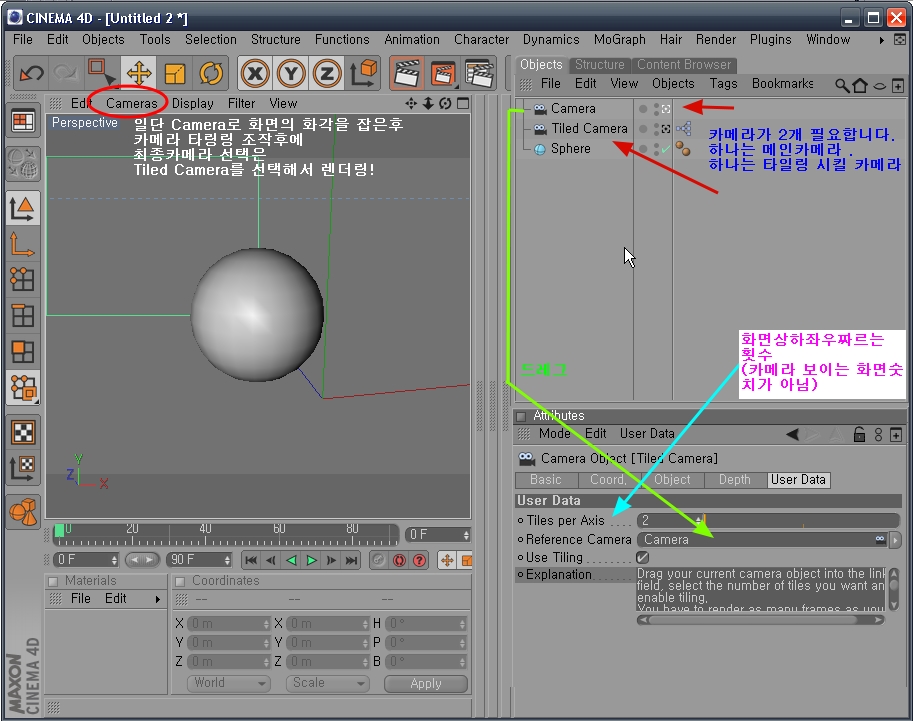Select Tiled Camera object in tree
The height and width of the screenshot is (721, 913).
pos(589,129)
